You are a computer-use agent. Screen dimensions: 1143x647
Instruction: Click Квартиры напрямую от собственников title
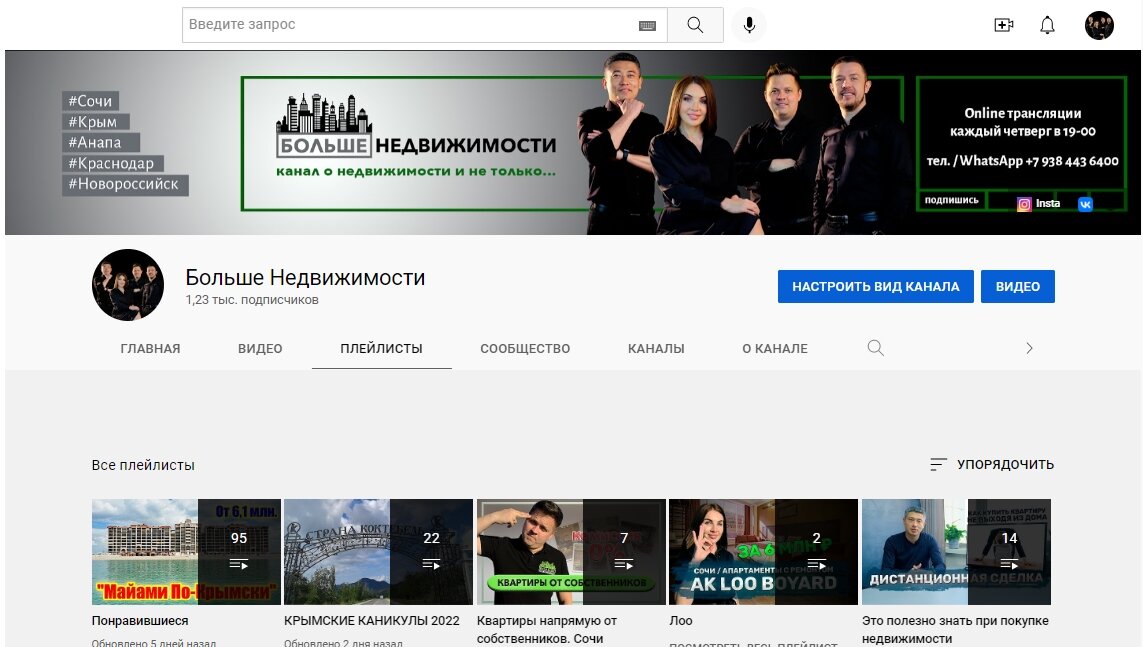(547, 630)
